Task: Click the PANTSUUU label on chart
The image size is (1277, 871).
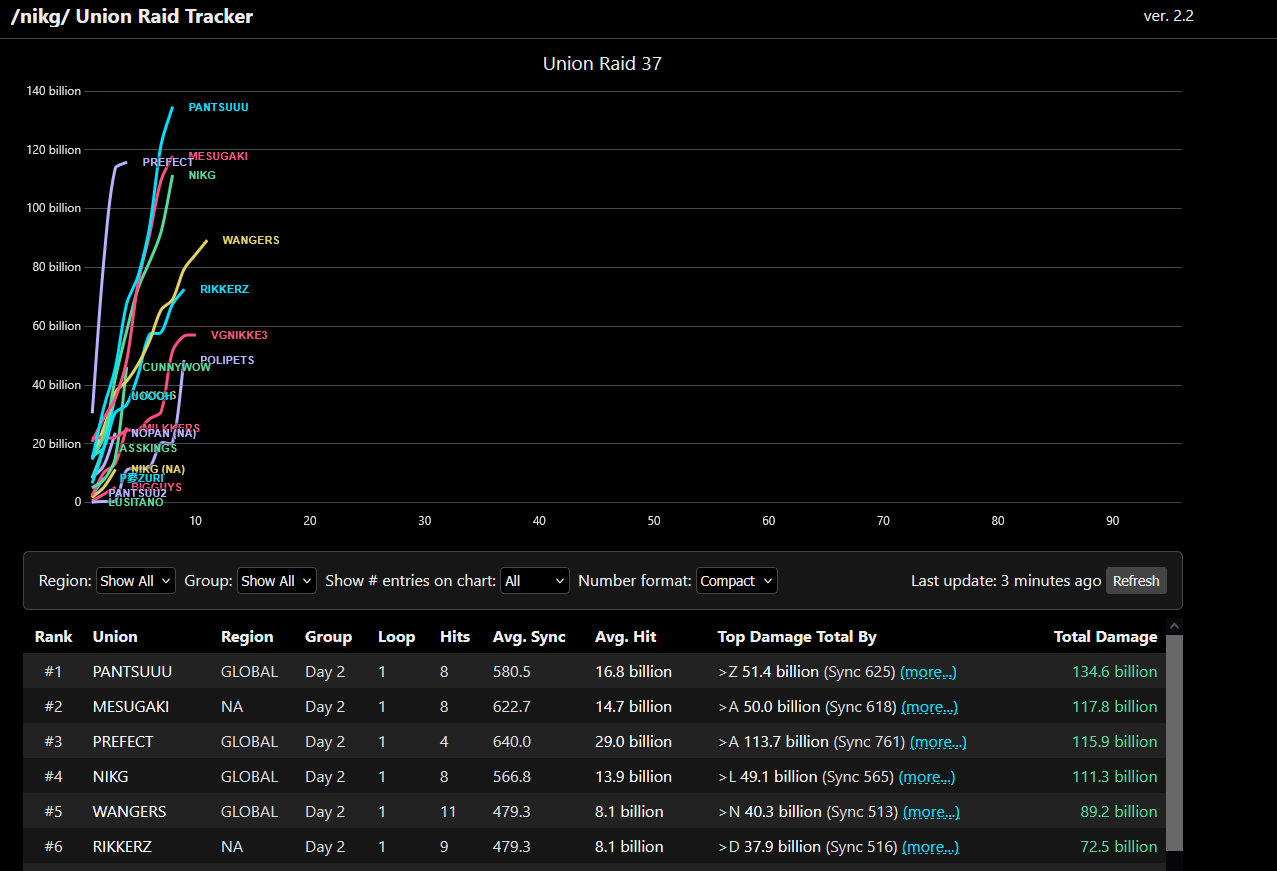Action: 218,107
